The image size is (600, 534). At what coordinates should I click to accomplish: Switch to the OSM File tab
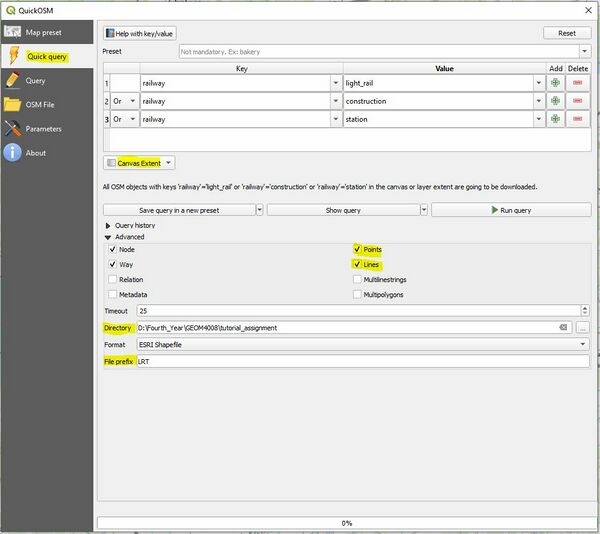click(x=42, y=105)
